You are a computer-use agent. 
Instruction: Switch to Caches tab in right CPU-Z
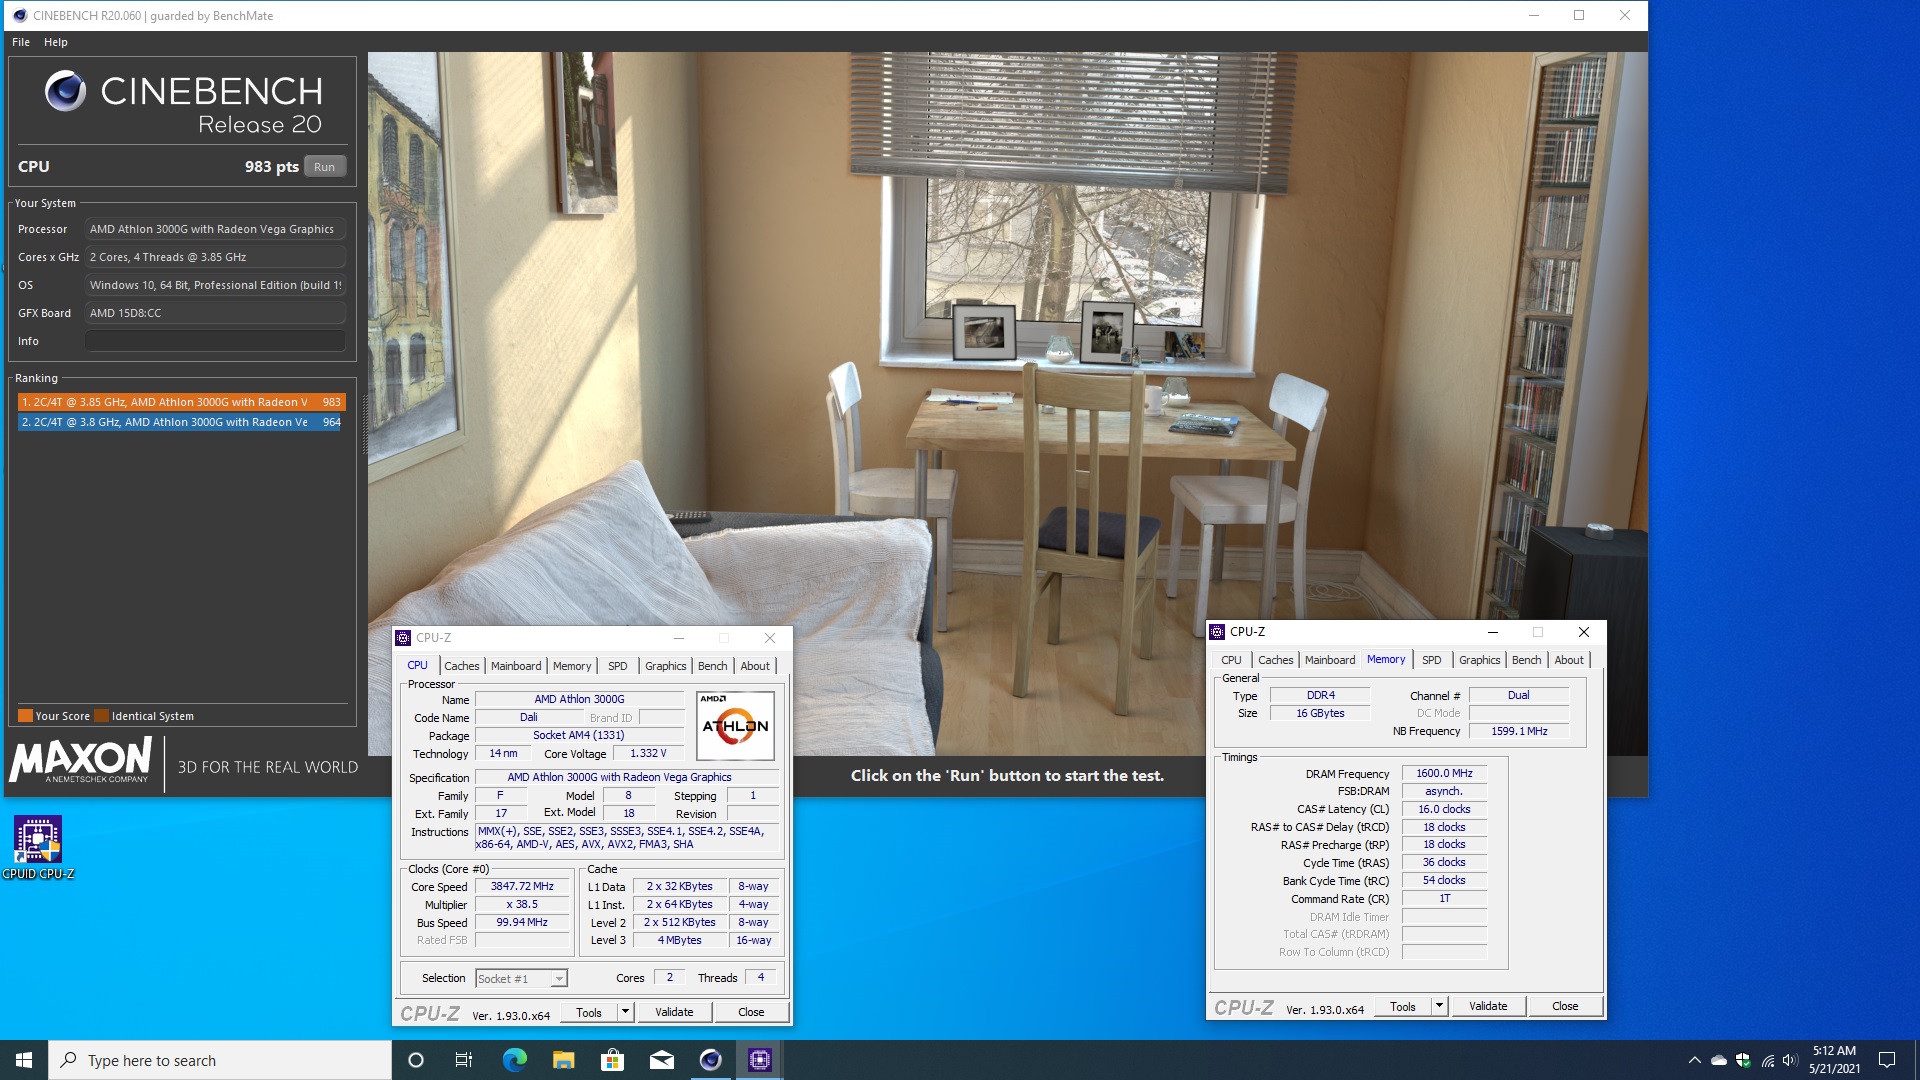1275,660
